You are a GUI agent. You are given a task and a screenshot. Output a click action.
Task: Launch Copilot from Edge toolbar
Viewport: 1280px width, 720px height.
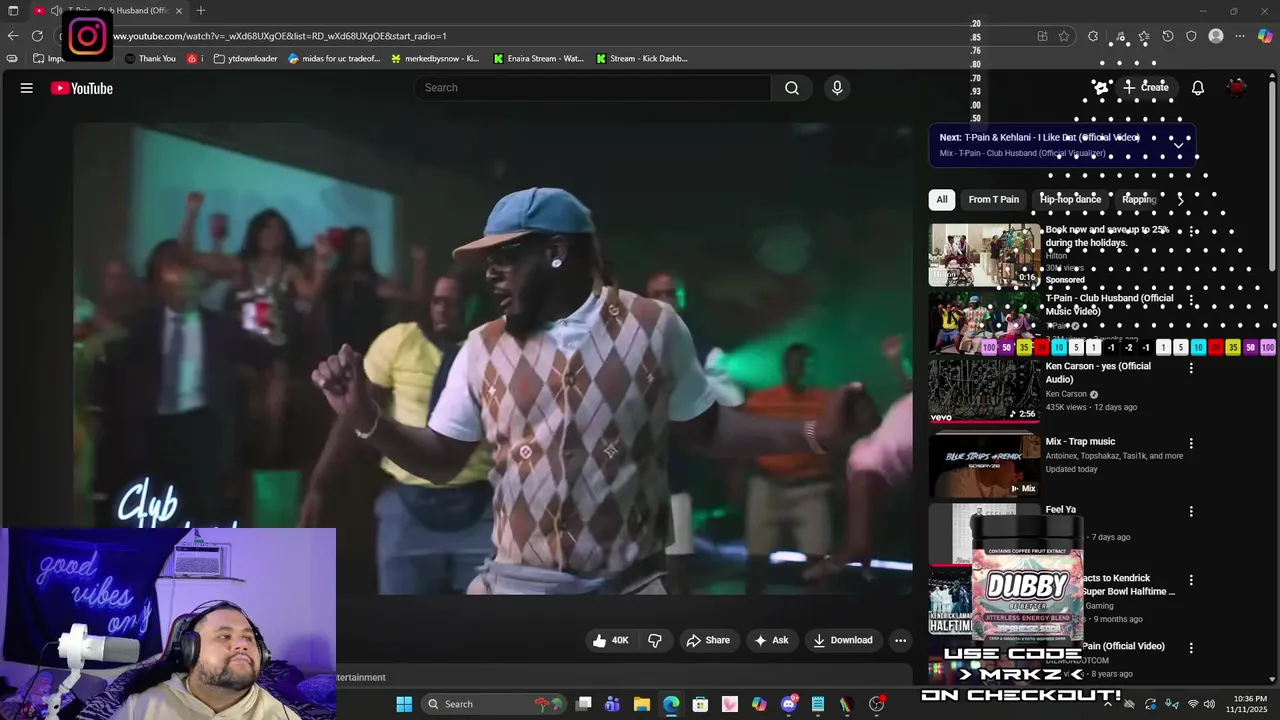1265,36
